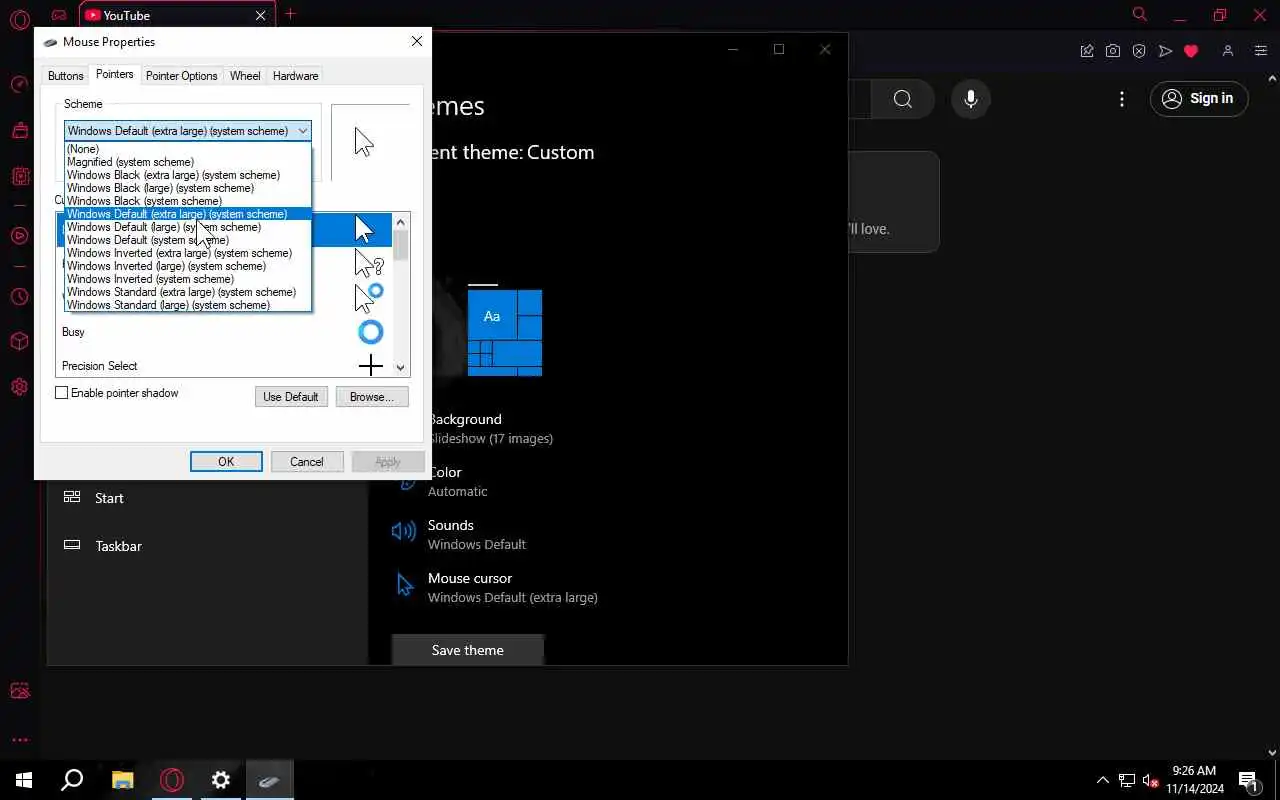Image resolution: width=1280 pixels, height=800 pixels.
Task: Open the CPU chip sidebar icon
Action: click(20, 177)
